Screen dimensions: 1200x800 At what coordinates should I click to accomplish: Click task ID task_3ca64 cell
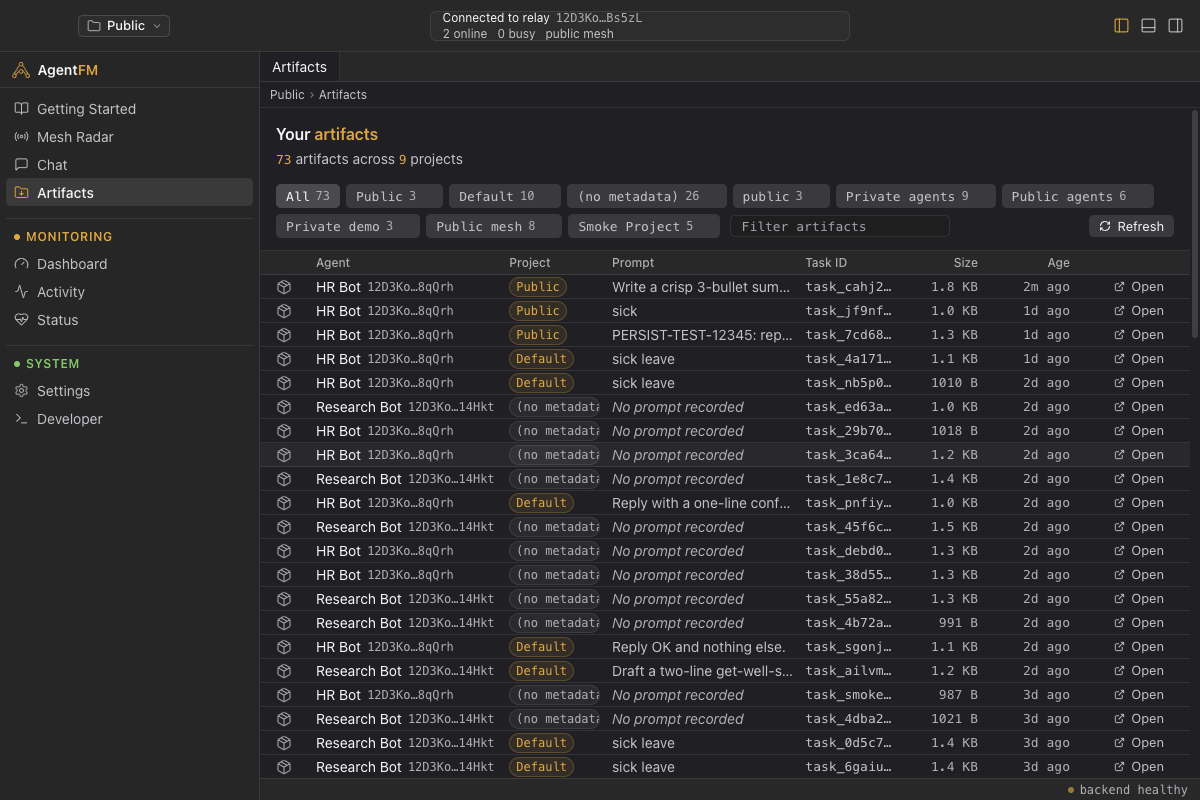(x=849, y=455)
